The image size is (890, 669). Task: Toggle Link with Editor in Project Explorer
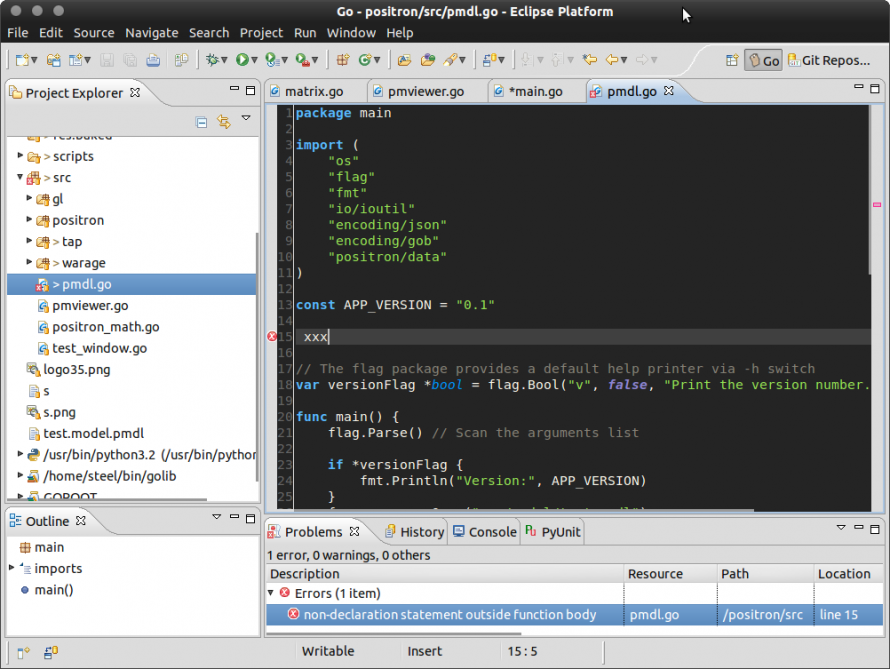tap(223, 122)
